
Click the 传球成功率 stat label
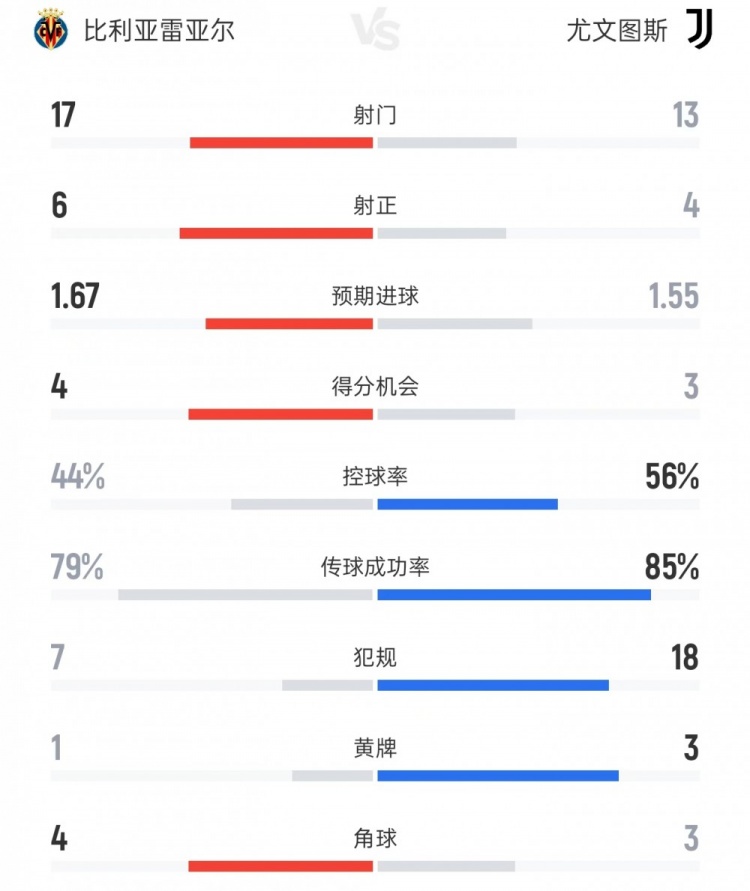[x=375, y=568]
